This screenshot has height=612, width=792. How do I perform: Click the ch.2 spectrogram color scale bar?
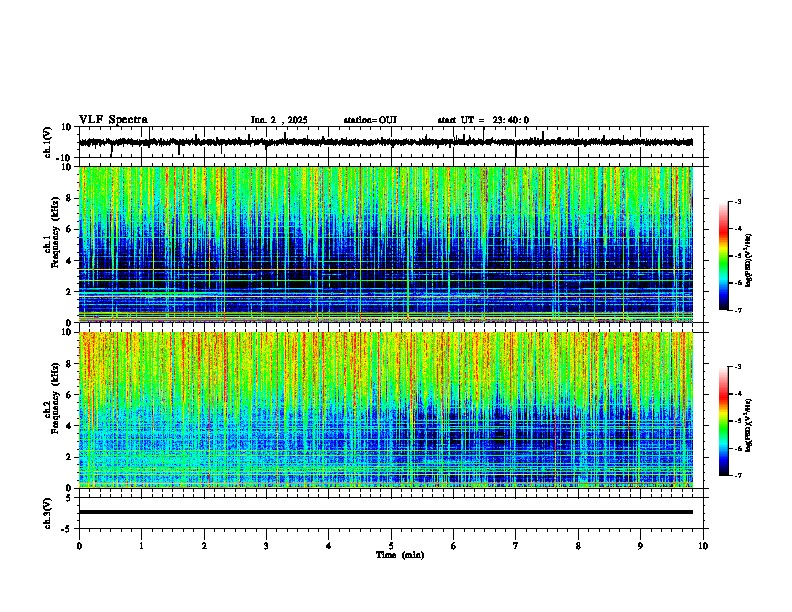tap(724, 421)
